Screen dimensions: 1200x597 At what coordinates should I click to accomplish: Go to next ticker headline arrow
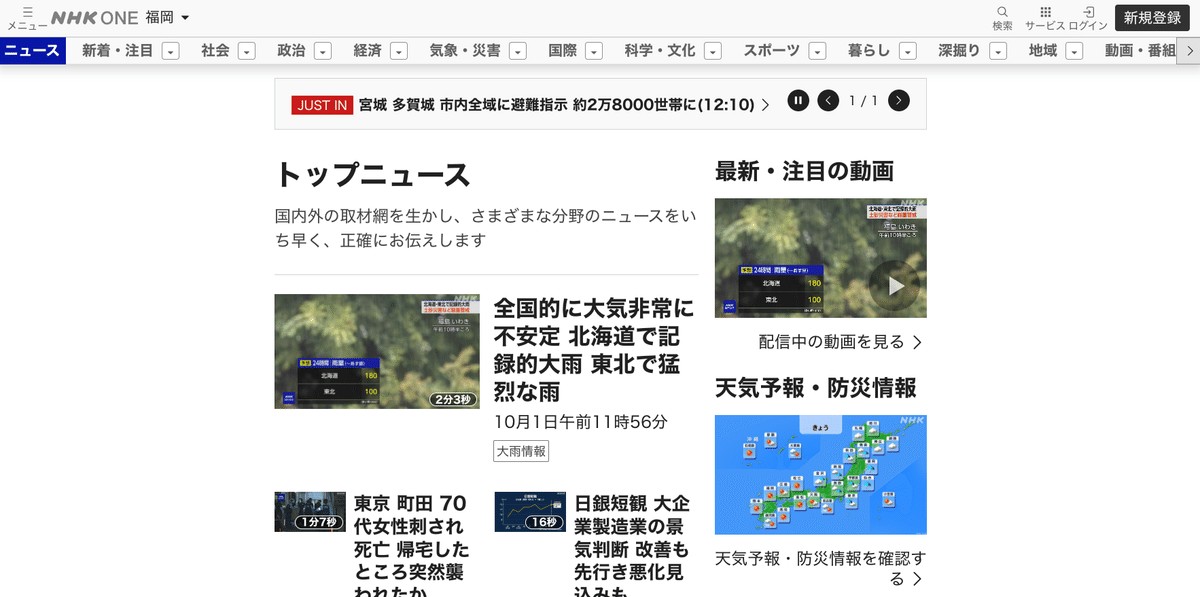click(898, 100)
